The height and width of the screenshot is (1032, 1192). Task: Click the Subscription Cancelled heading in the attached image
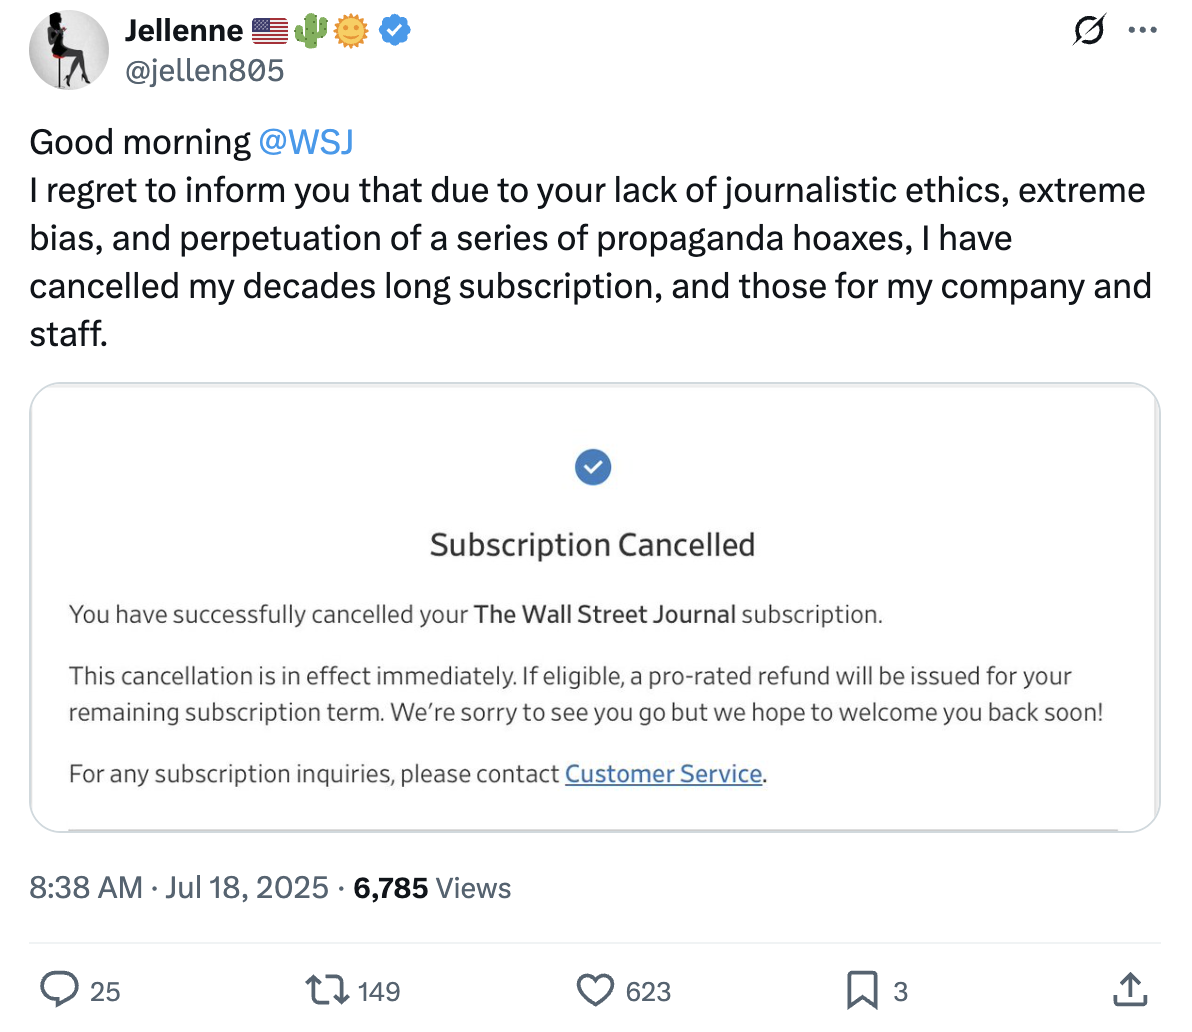tap(592, 545)
